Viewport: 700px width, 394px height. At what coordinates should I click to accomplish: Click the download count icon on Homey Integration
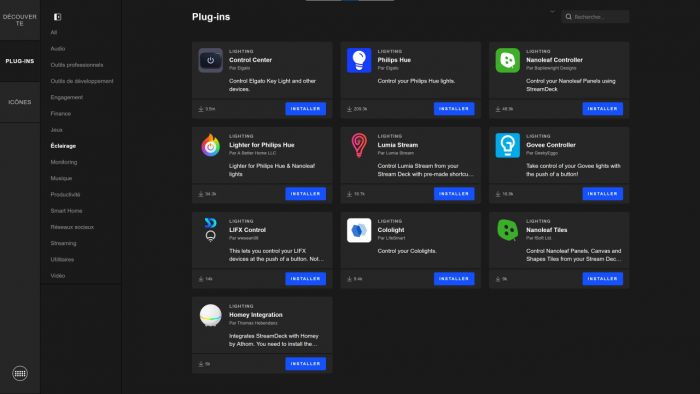201,364
